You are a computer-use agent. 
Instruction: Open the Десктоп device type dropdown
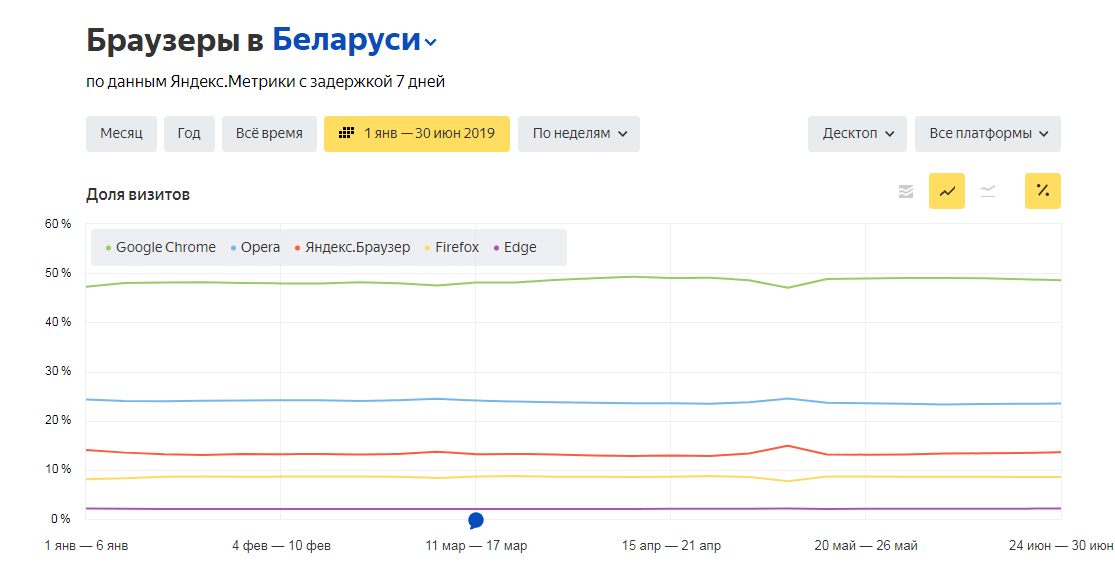(x=857, y=134)
